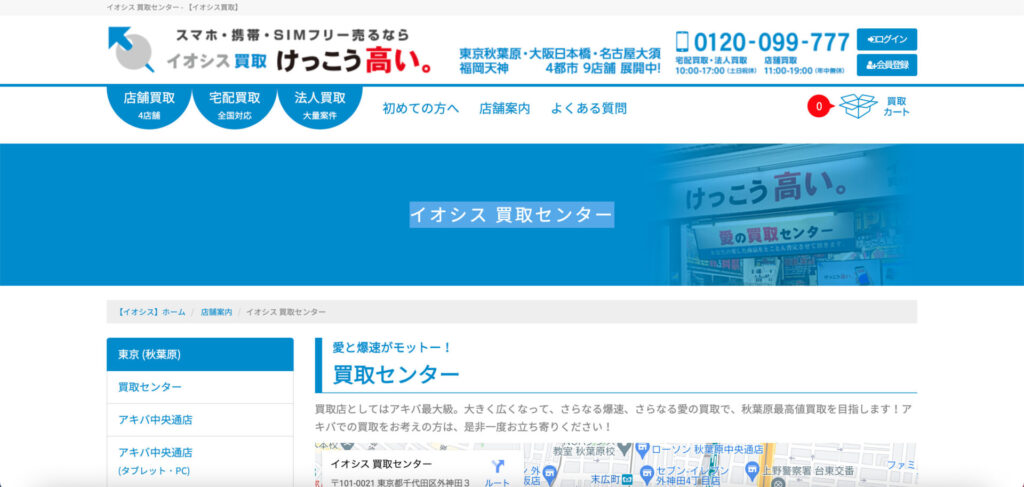Screen dimensions: 1024x487
Task: Click the 0120-099-777 phone number
Action: [771, 42]
